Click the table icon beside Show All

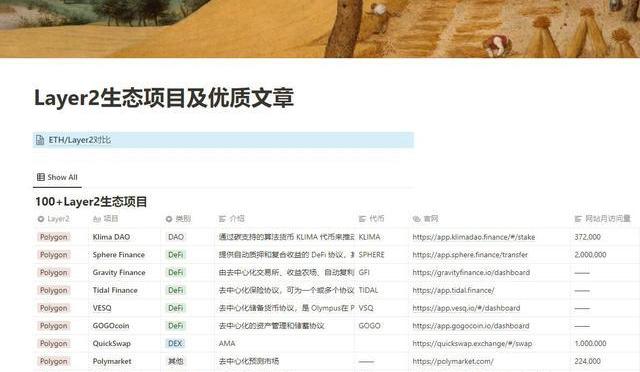41,177
